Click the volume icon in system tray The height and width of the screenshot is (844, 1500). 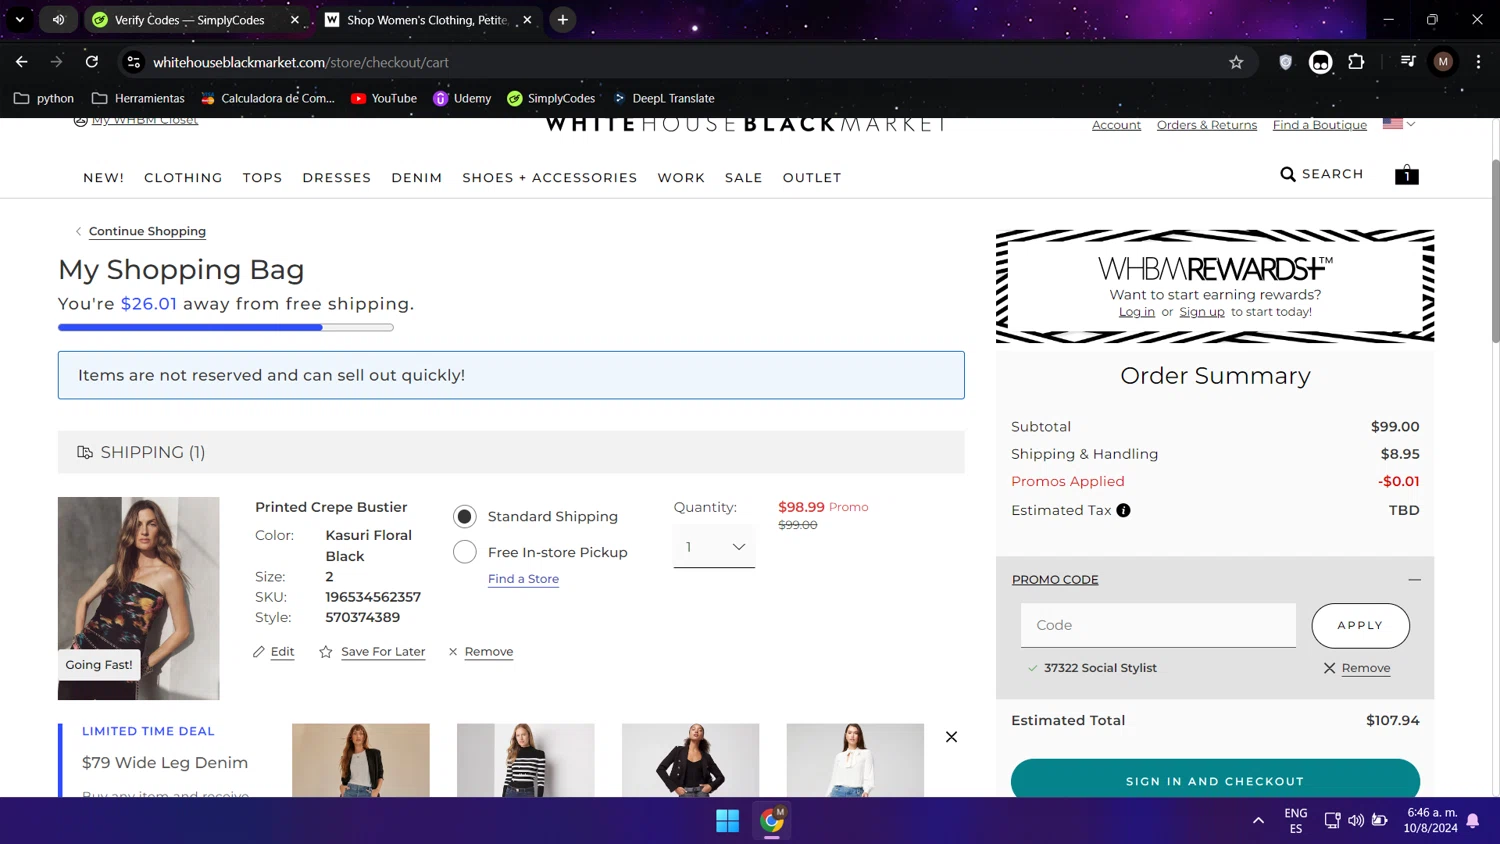(1356, 821)
